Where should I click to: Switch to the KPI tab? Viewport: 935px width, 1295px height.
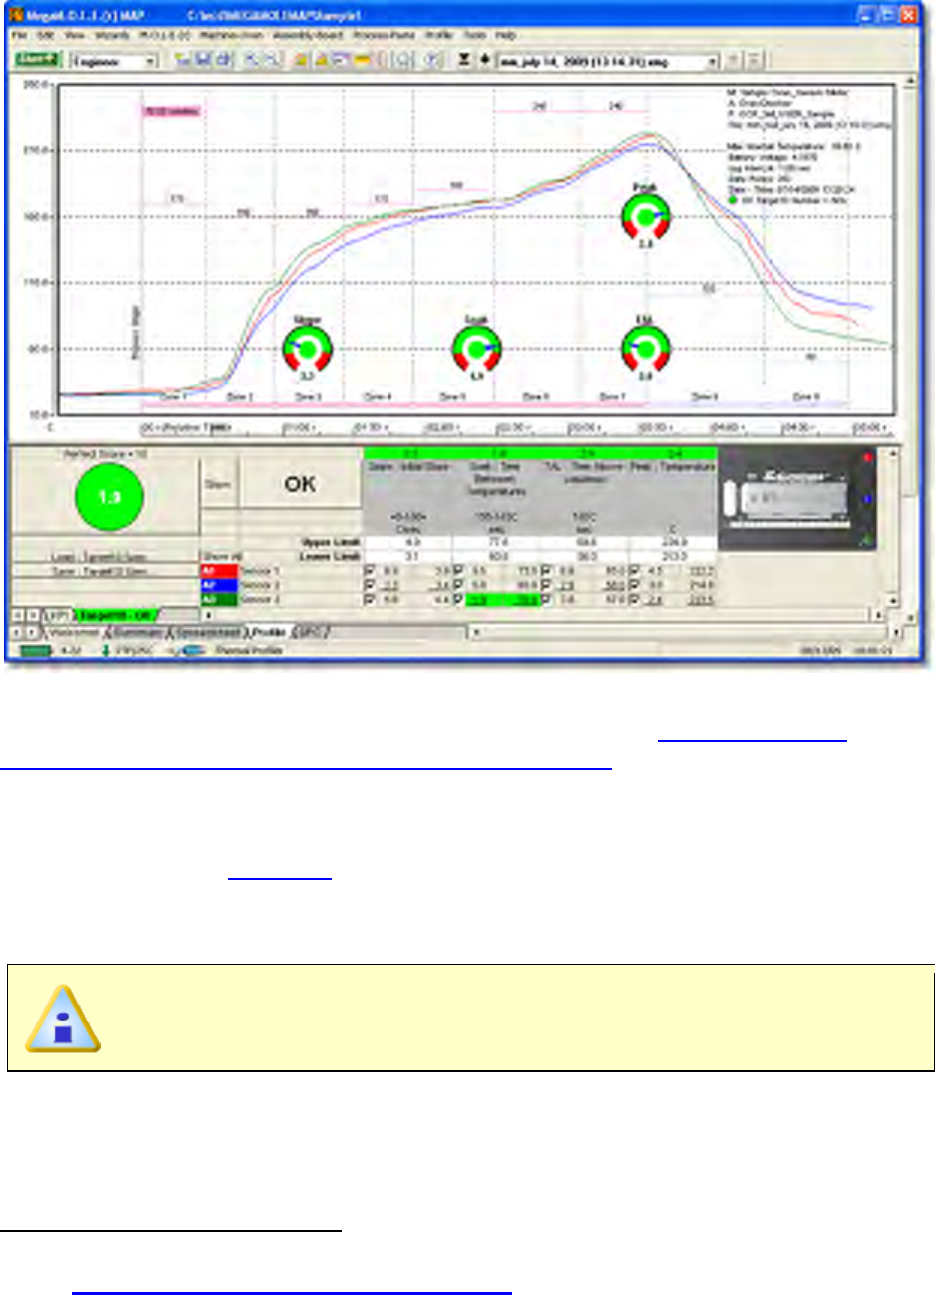(x=57, y=616)
